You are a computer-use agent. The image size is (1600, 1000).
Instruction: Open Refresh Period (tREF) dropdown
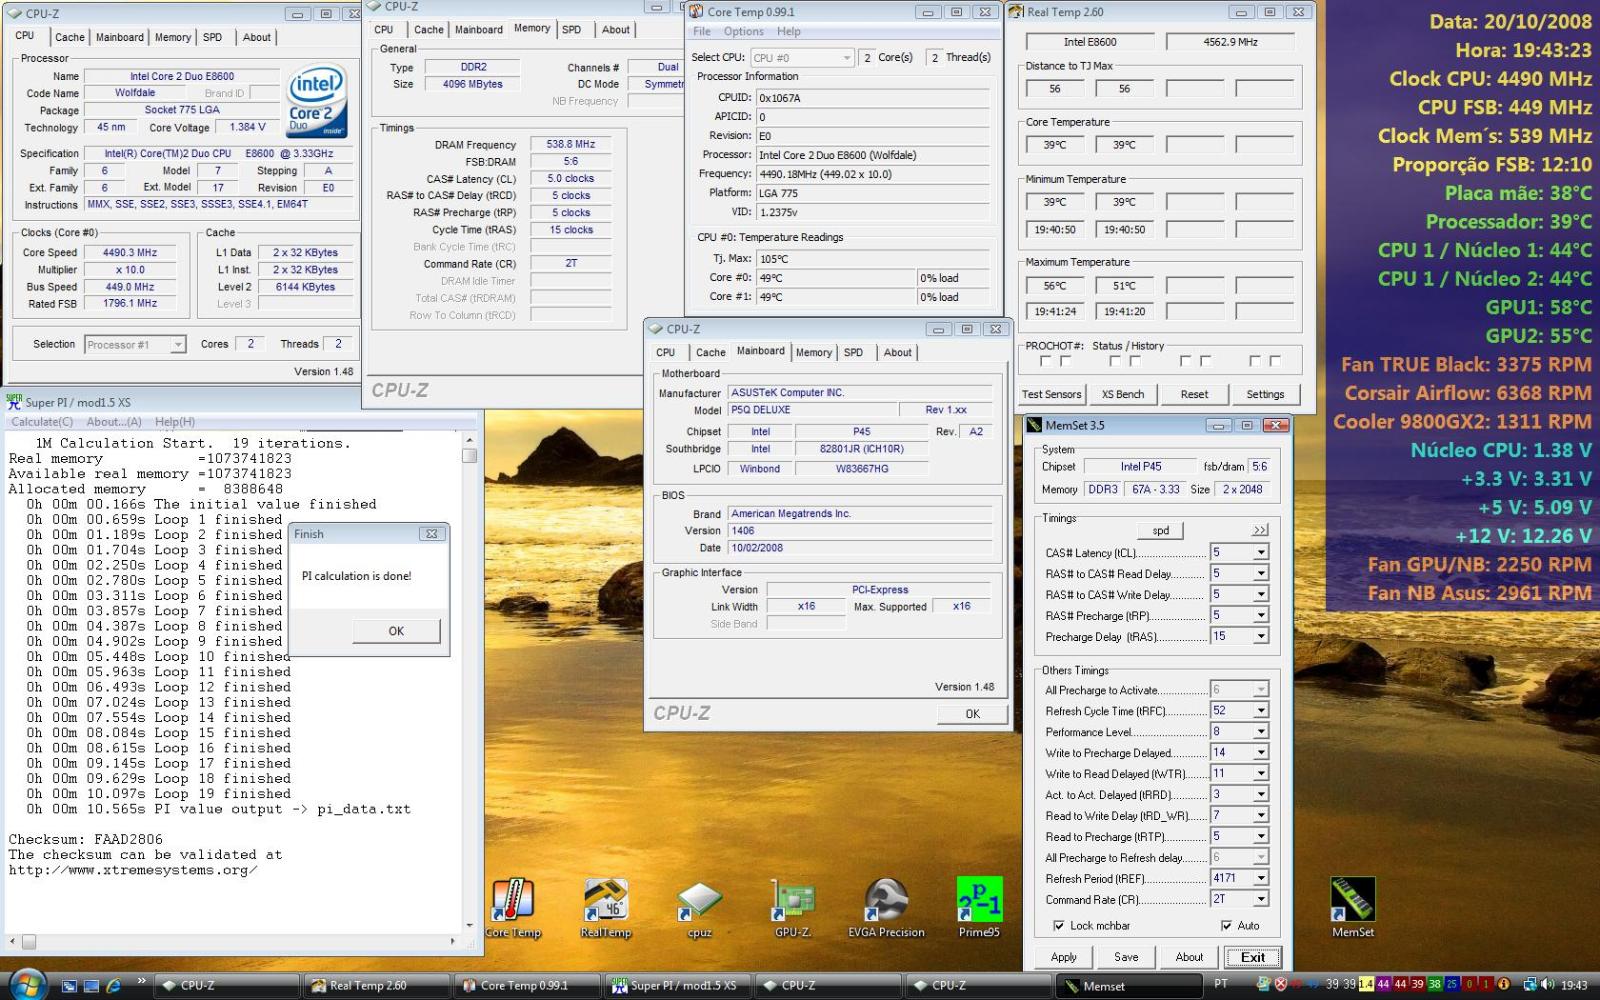click(1261, 879)
